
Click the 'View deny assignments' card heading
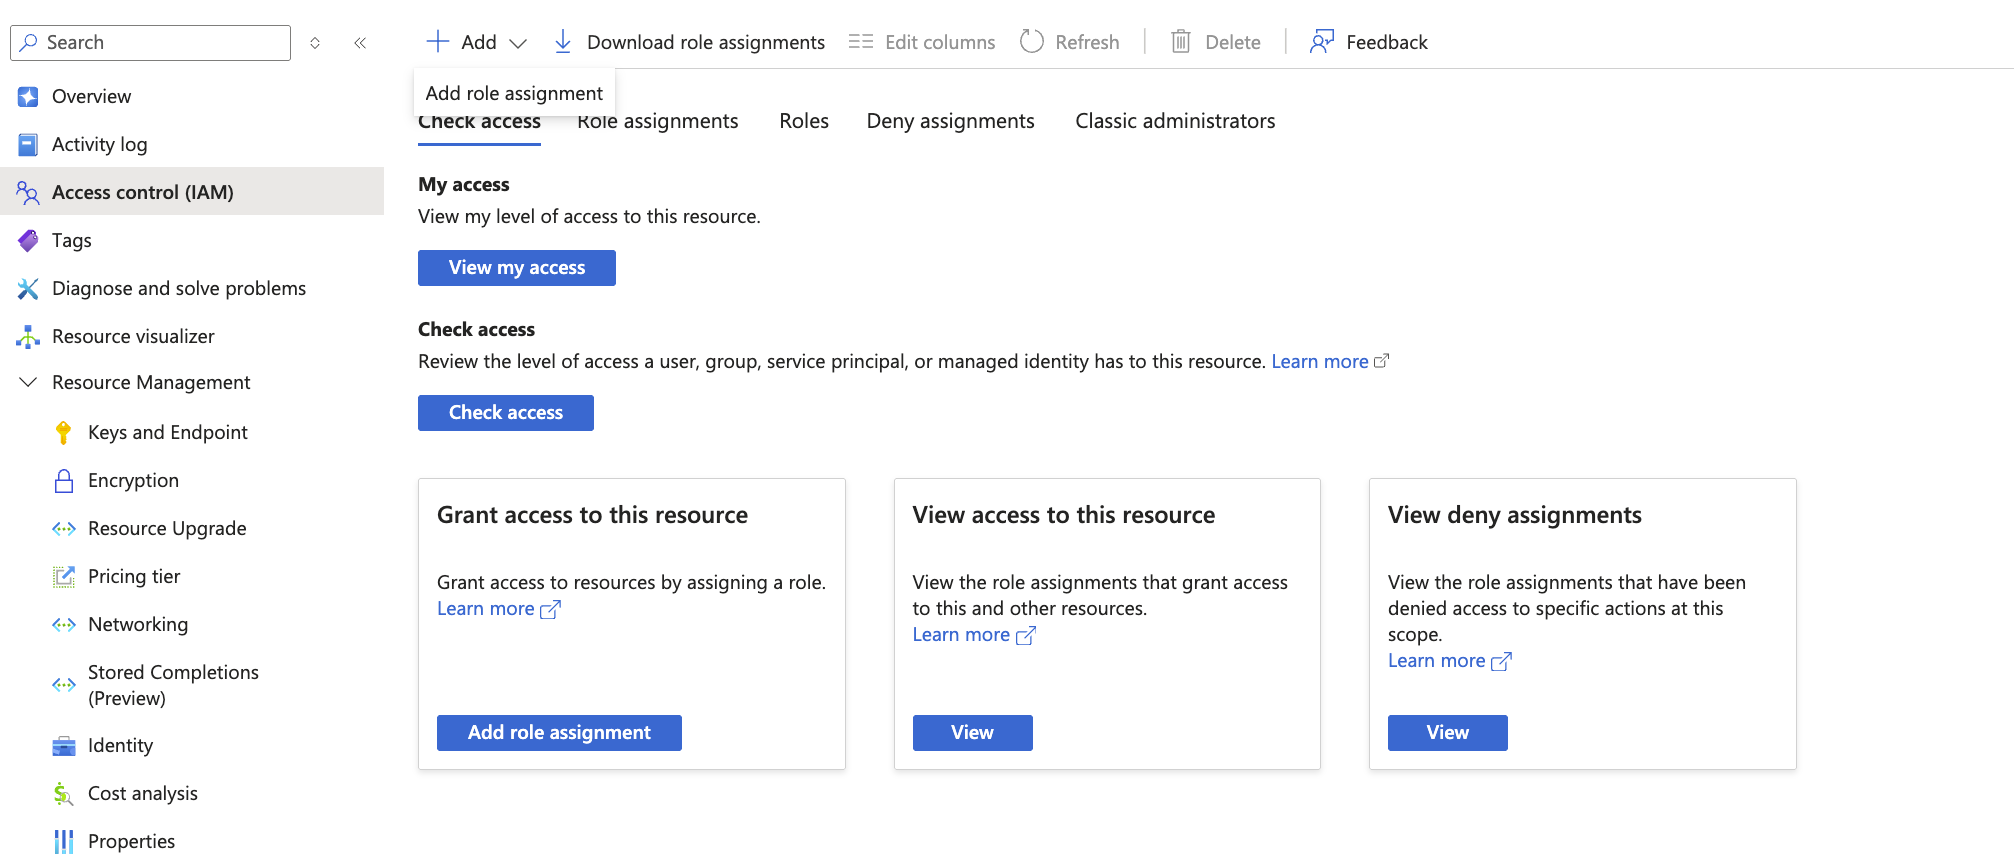1514,515
